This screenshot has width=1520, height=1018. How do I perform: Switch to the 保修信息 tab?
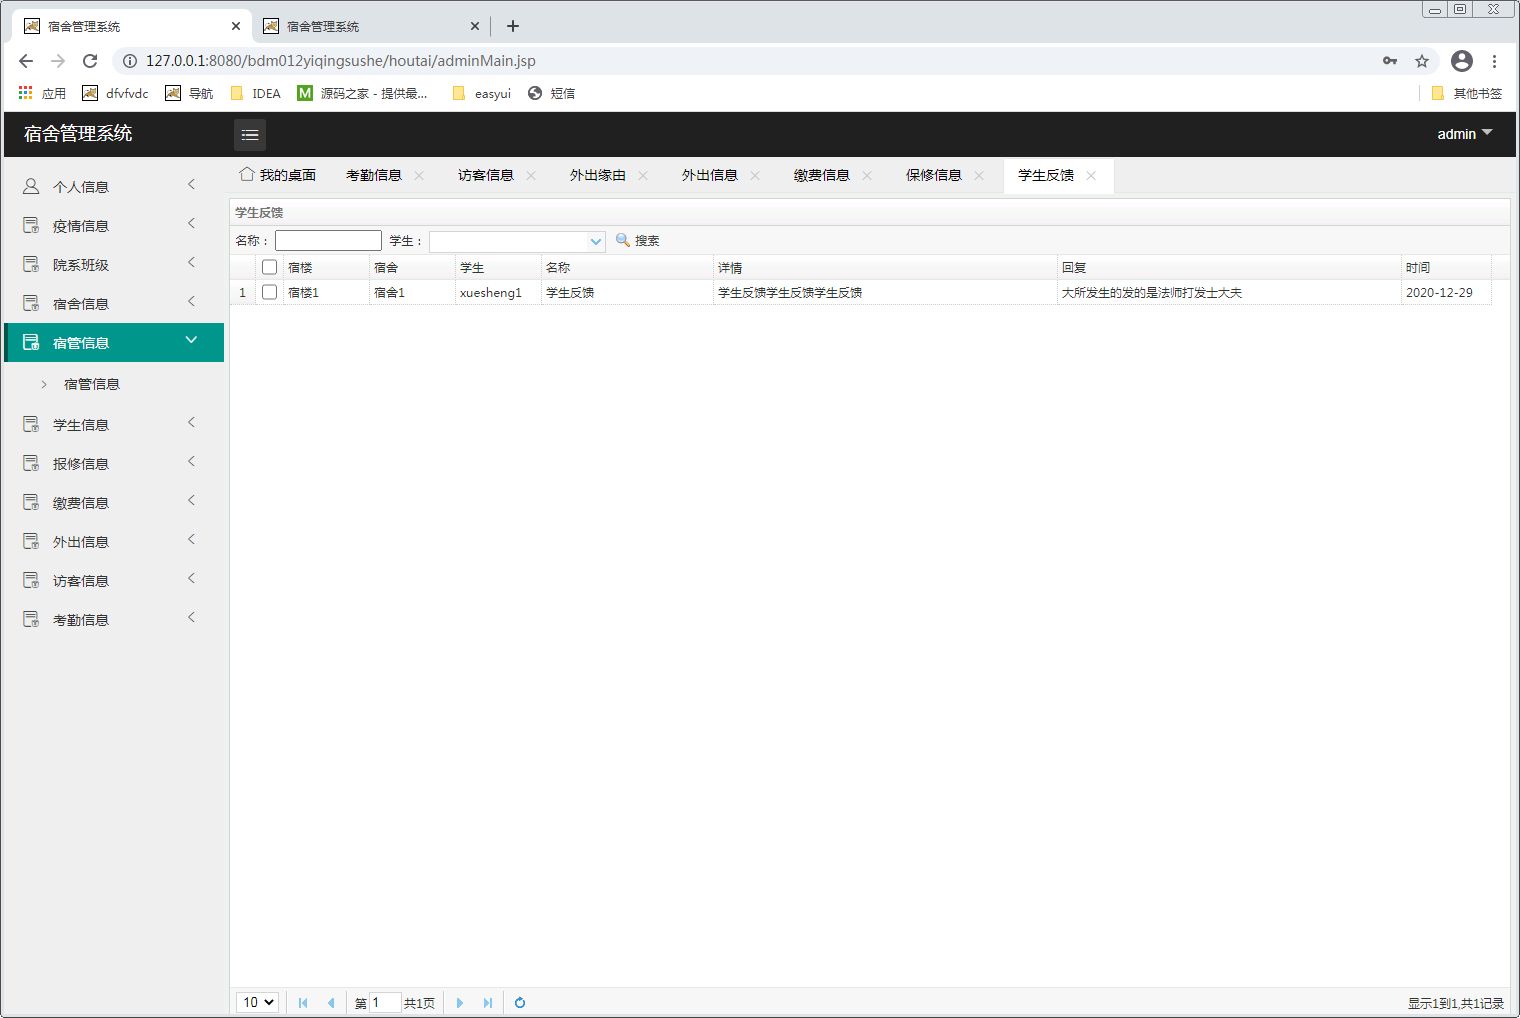pyautogui.click(x=934, y=175)
